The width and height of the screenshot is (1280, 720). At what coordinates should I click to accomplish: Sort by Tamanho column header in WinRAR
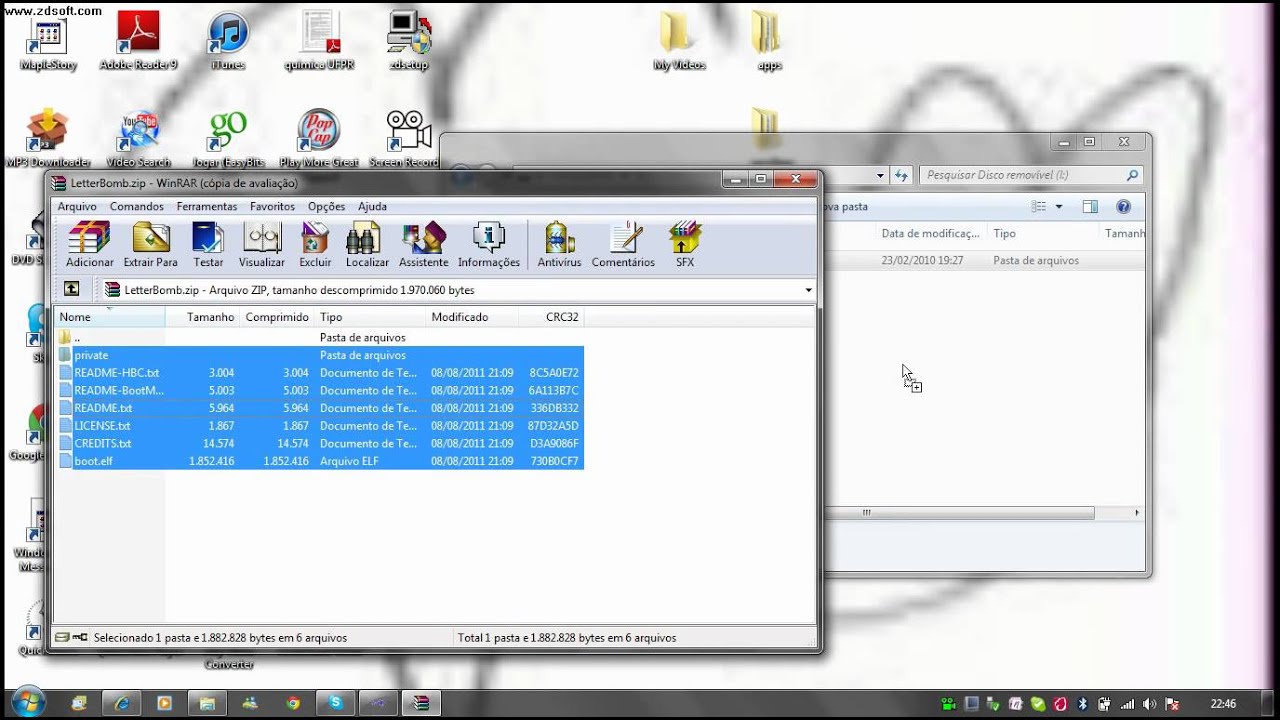[202, 317]
